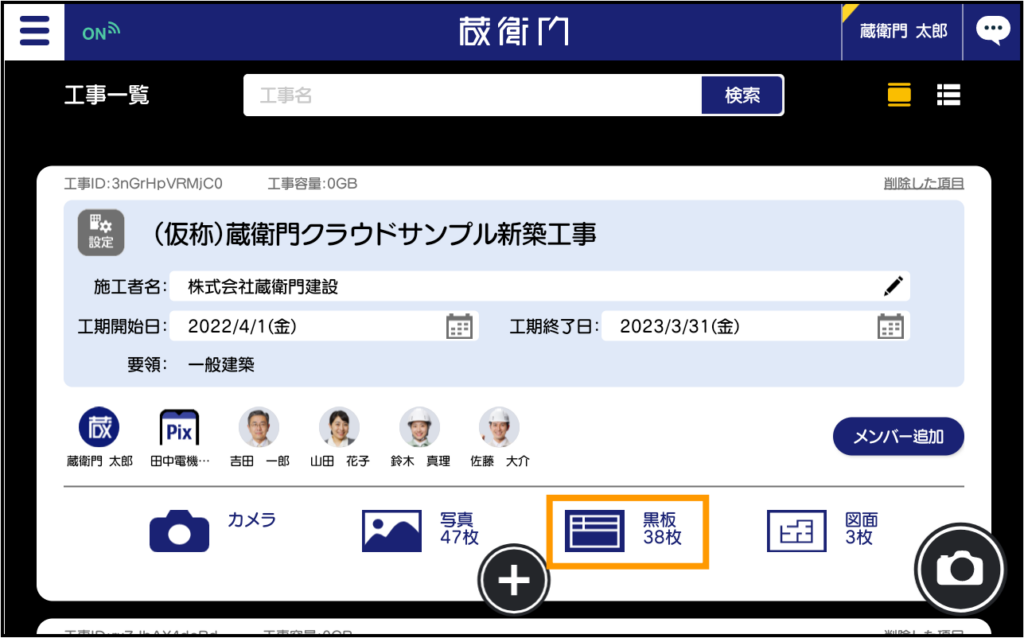1024x638 pixels.
Task: Switch to list view layout
Action: coord(948,95)
